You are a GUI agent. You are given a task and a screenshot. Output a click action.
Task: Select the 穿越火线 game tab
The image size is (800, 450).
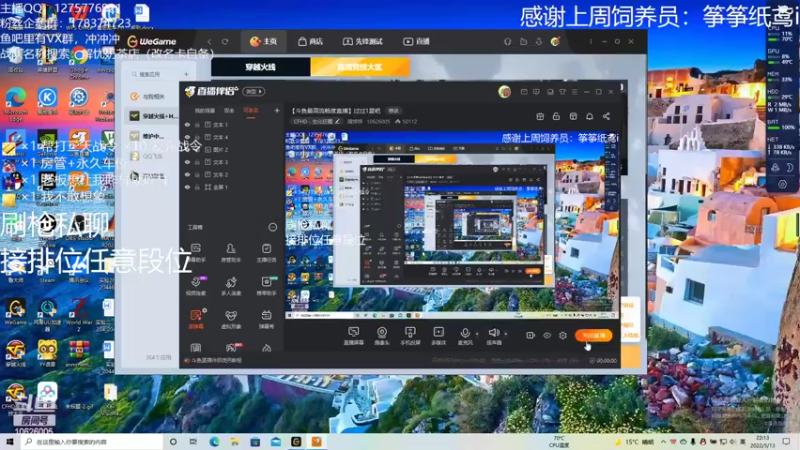click(260, 67)
